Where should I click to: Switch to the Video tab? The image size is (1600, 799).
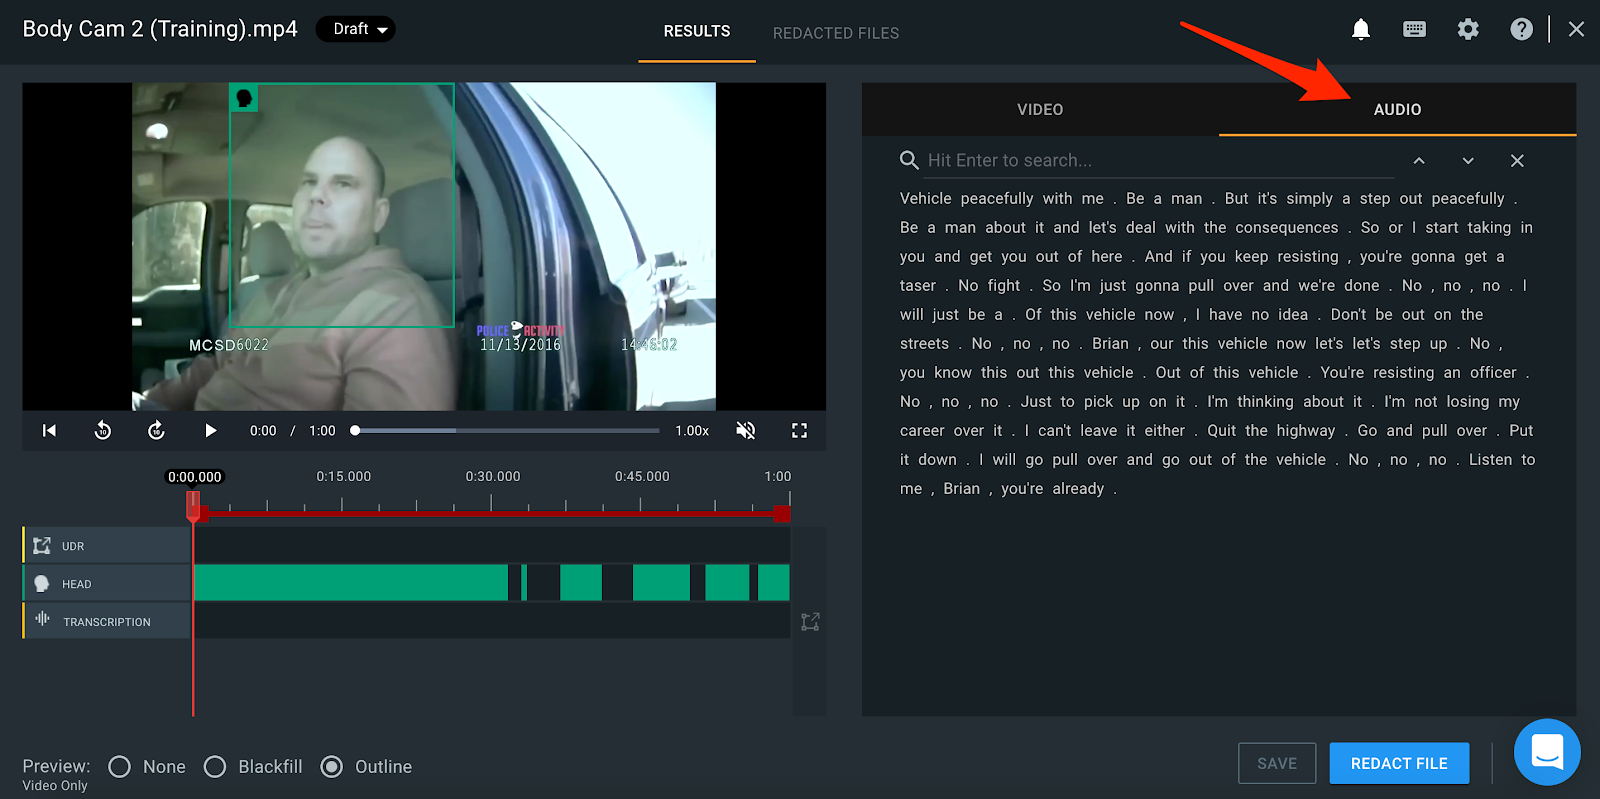tap(1040, 110)
